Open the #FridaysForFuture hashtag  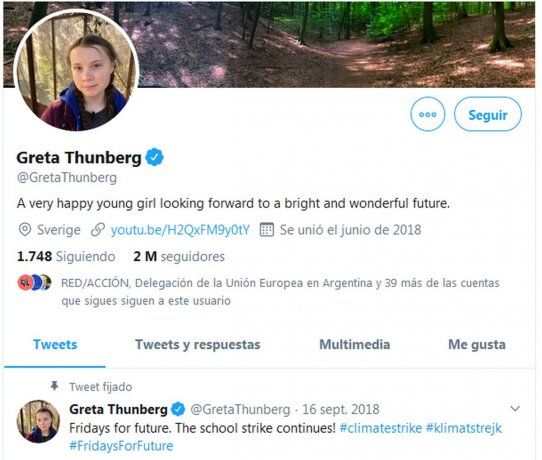click(x=121, y=445)
